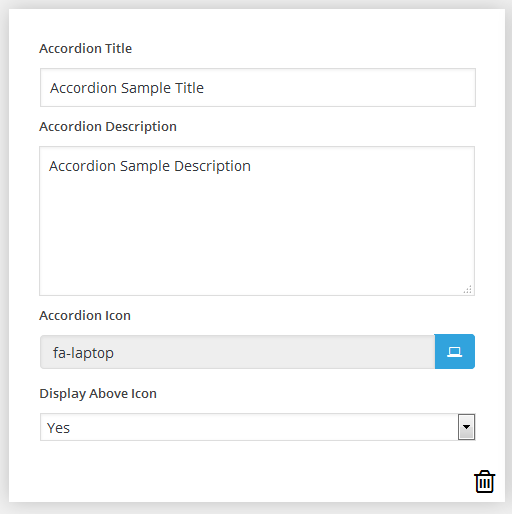The height and width of the screenshot is (514, 512).
Task: Delete this accordion item with the bin icon
Action: (x=484, y=481)
